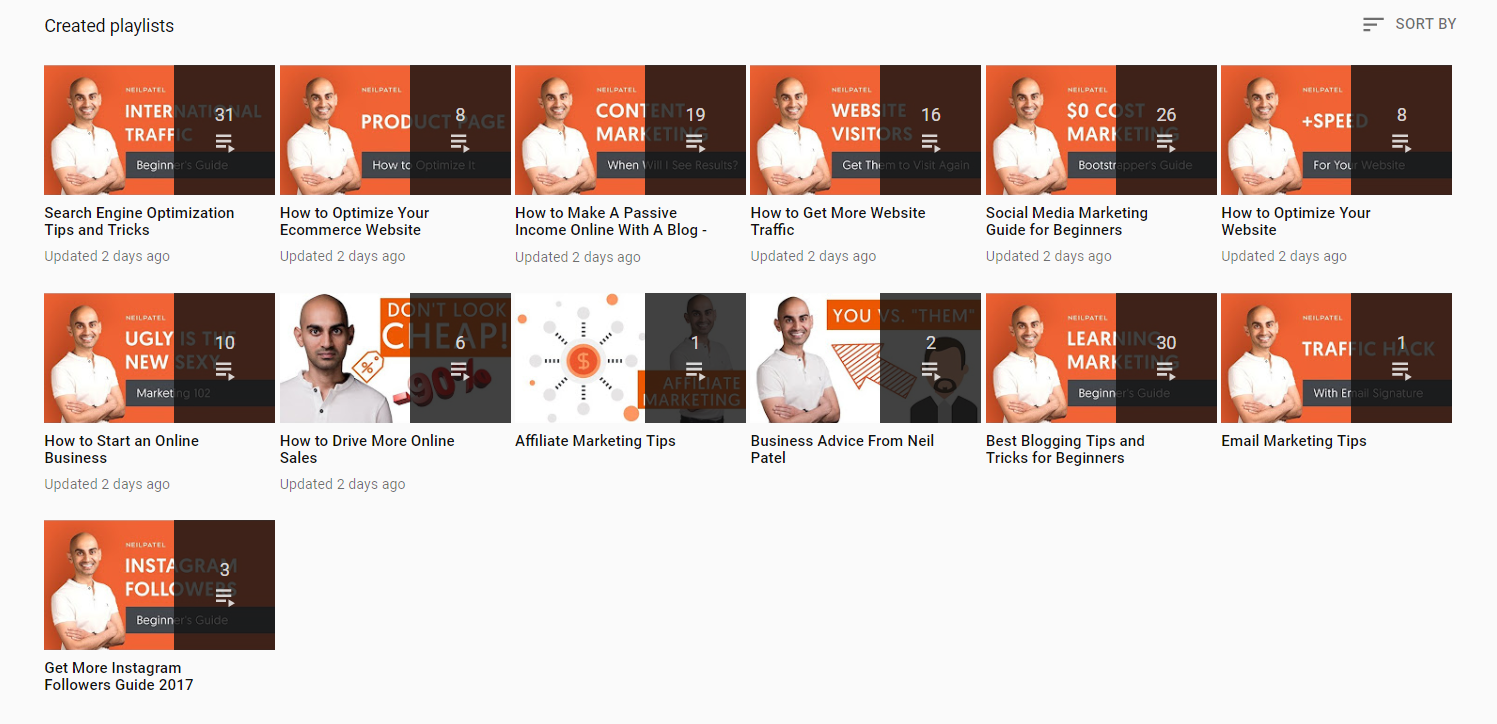Viewport: 1497px width, 724px height.
Task: Click playlist icon on Instagram Followers thumbnail
Action: tap(224, 597)
